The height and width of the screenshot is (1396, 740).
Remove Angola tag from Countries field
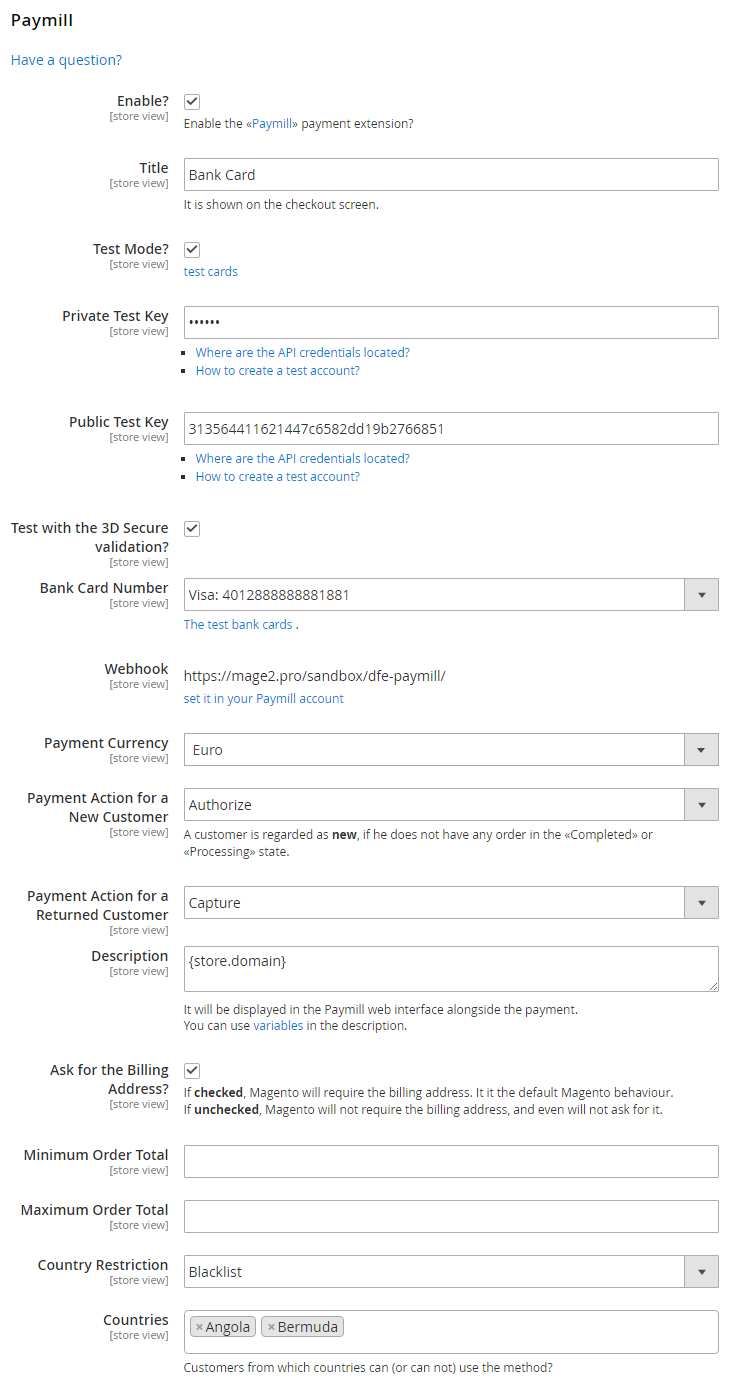[199, 1327]
